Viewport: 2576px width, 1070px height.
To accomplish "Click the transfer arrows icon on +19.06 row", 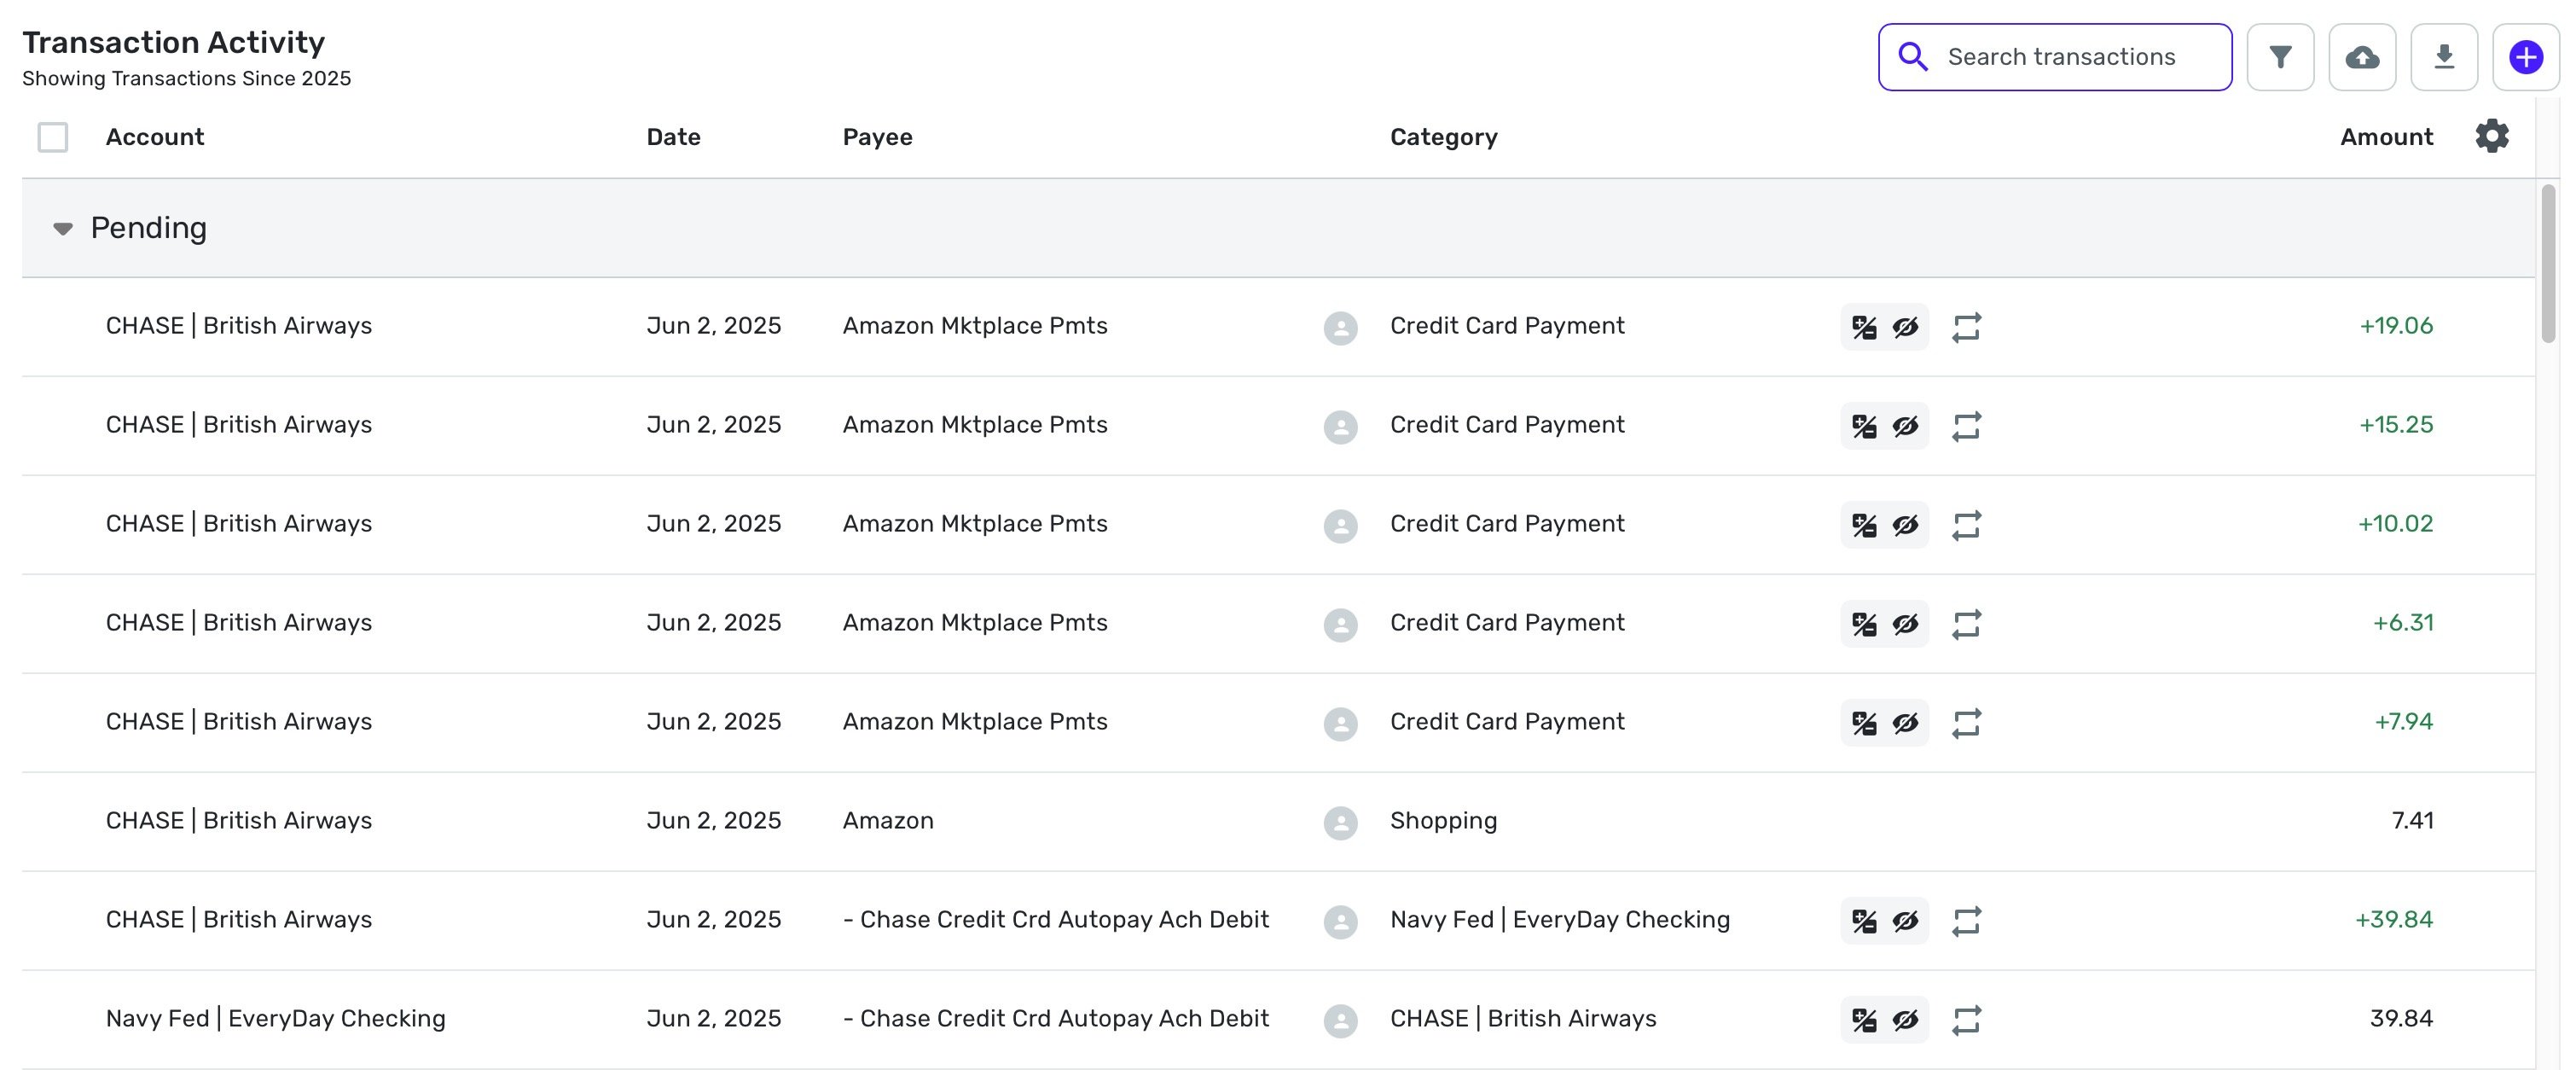I will pos(1966,327).
